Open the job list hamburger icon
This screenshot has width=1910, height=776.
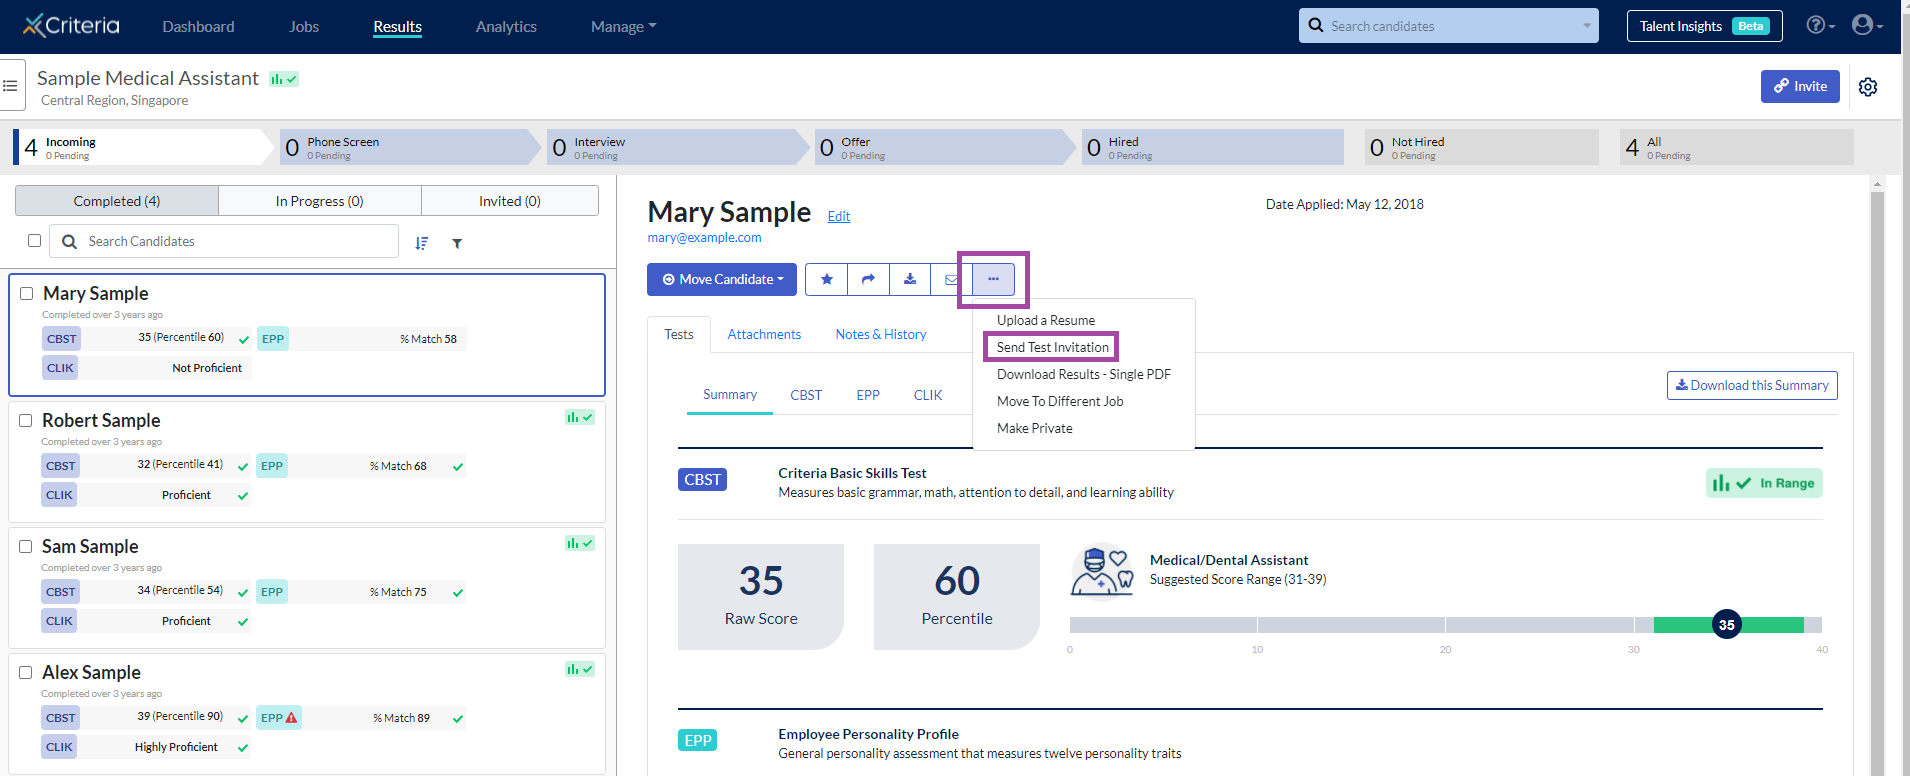(x=10, y=86)
